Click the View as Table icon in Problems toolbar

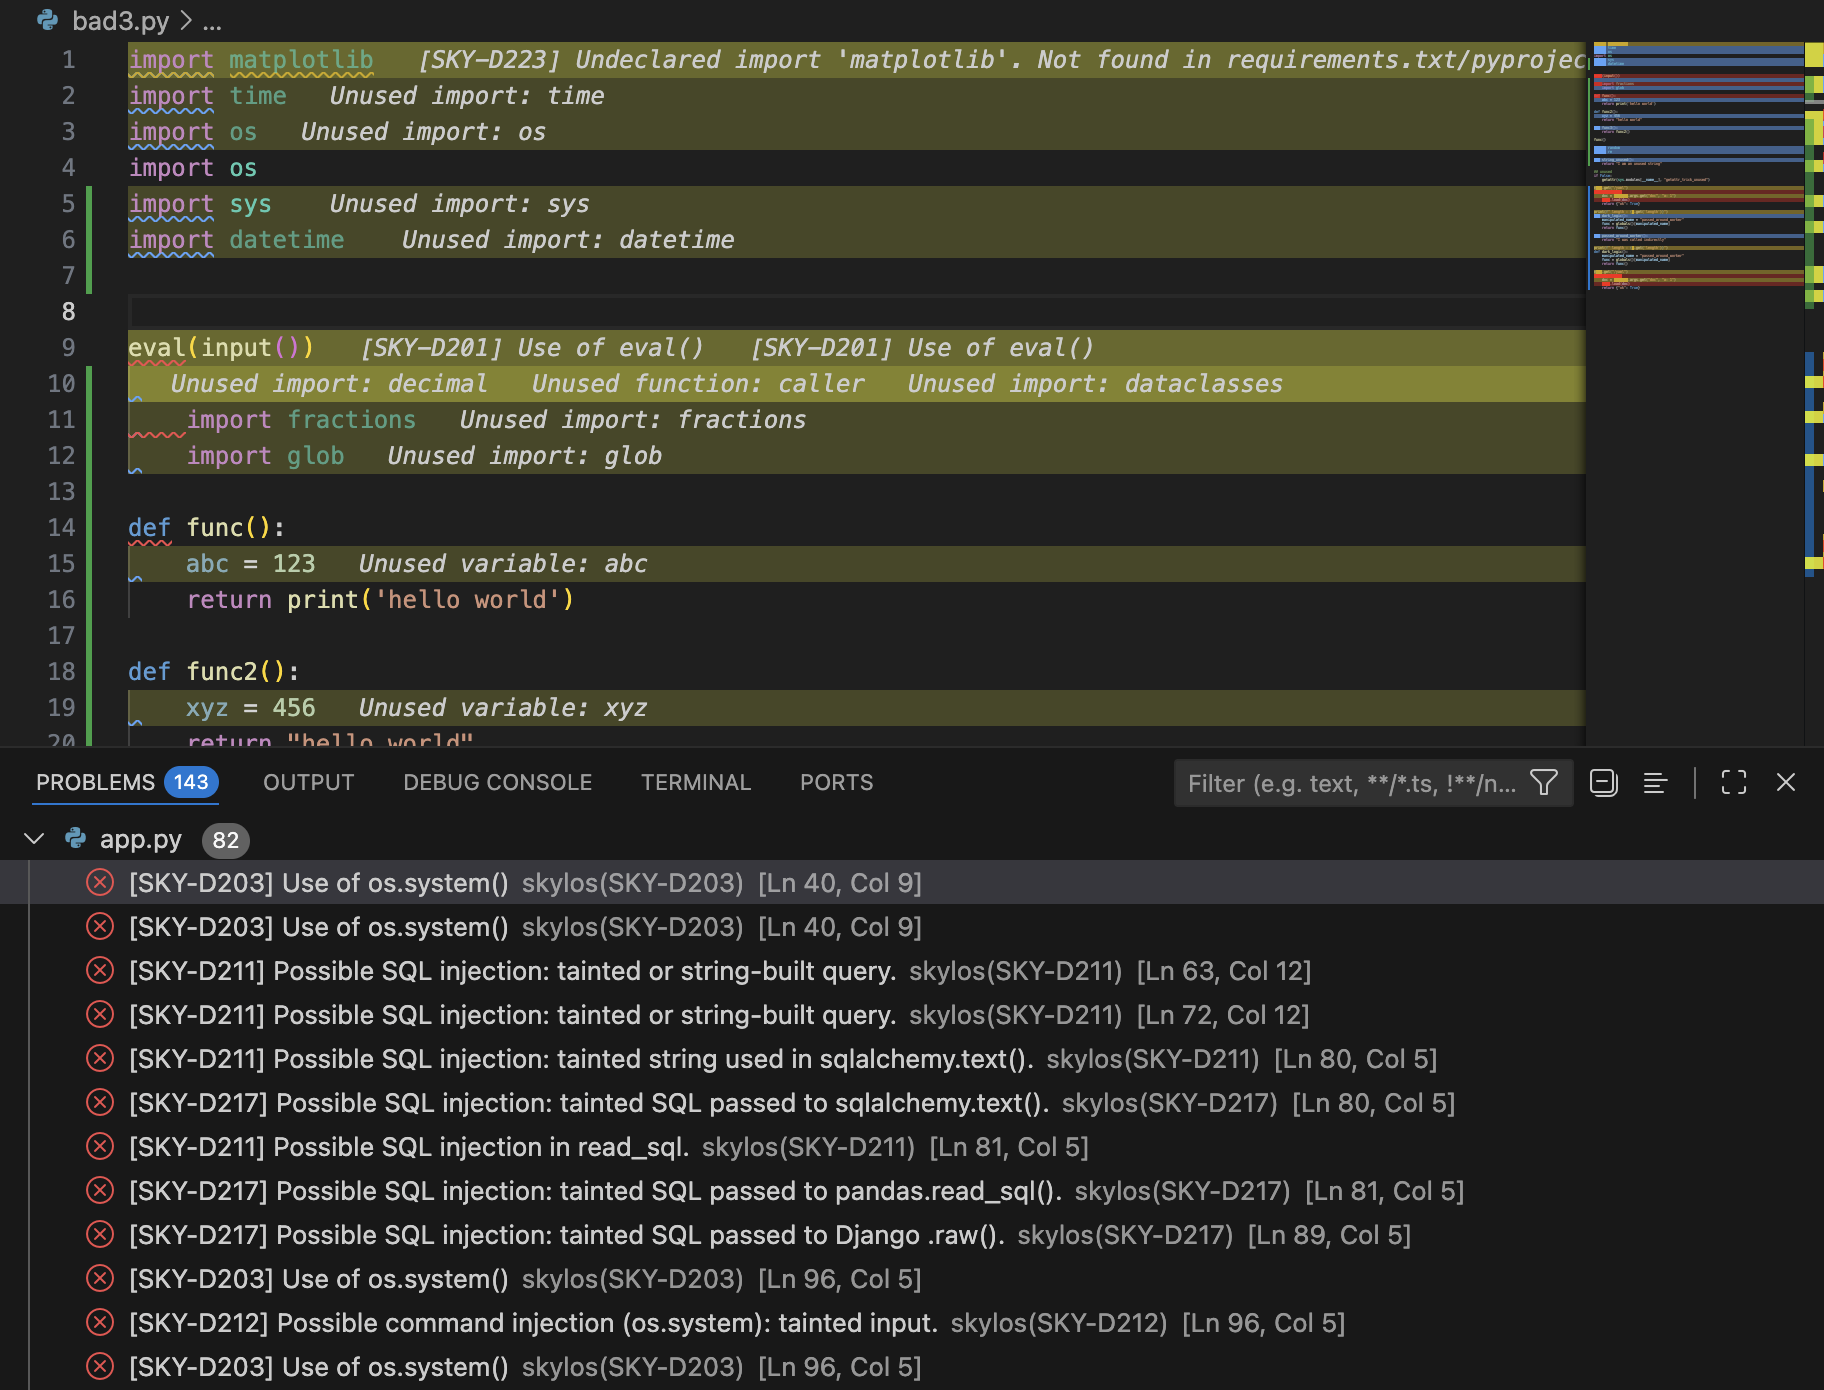click(x=1655, y=783)
